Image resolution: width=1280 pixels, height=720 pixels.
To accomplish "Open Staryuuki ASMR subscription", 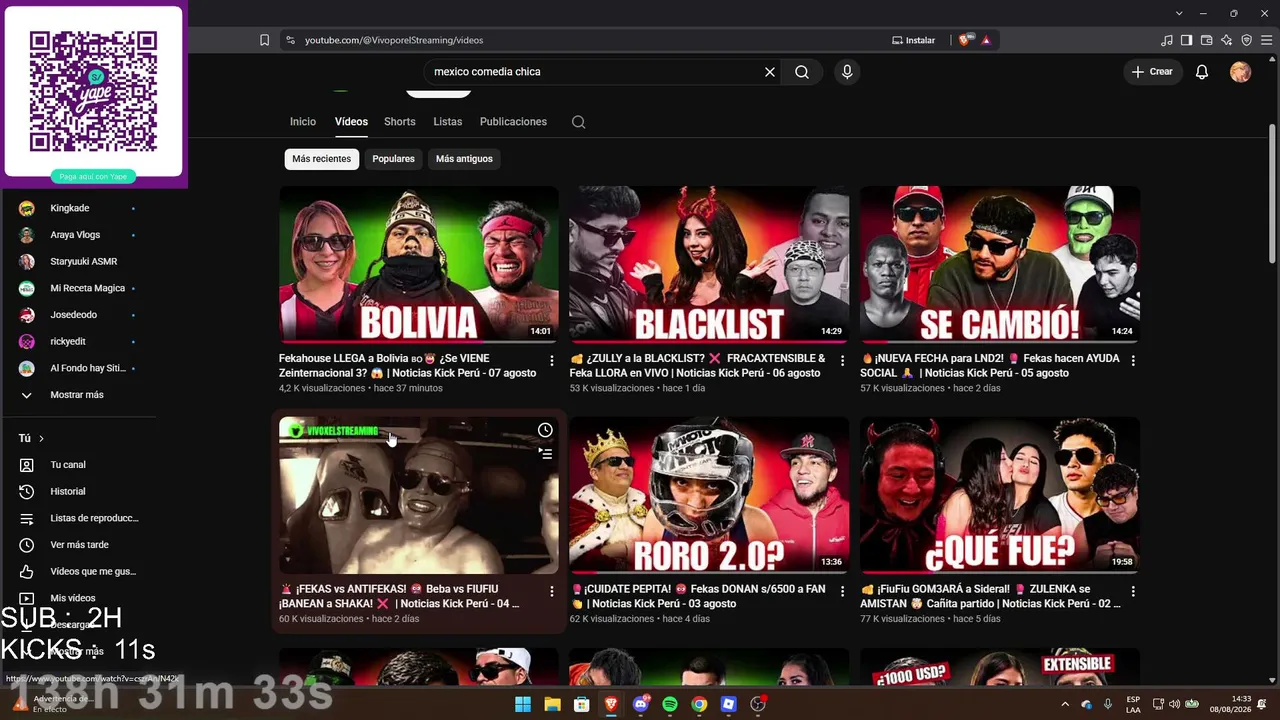I will (x=84, y=261).
